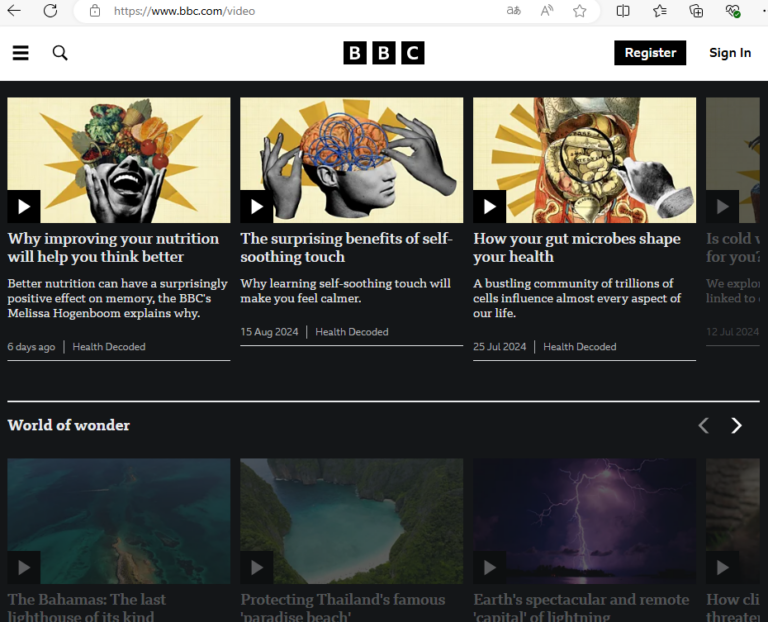Click the Register button
This screenshot has height=622, width=768.
650,53
